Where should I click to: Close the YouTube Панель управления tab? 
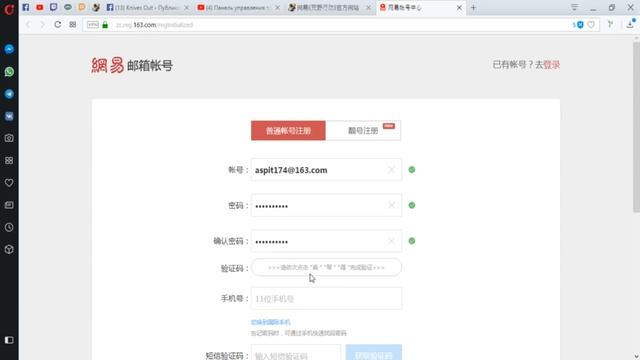pos(278,8)
